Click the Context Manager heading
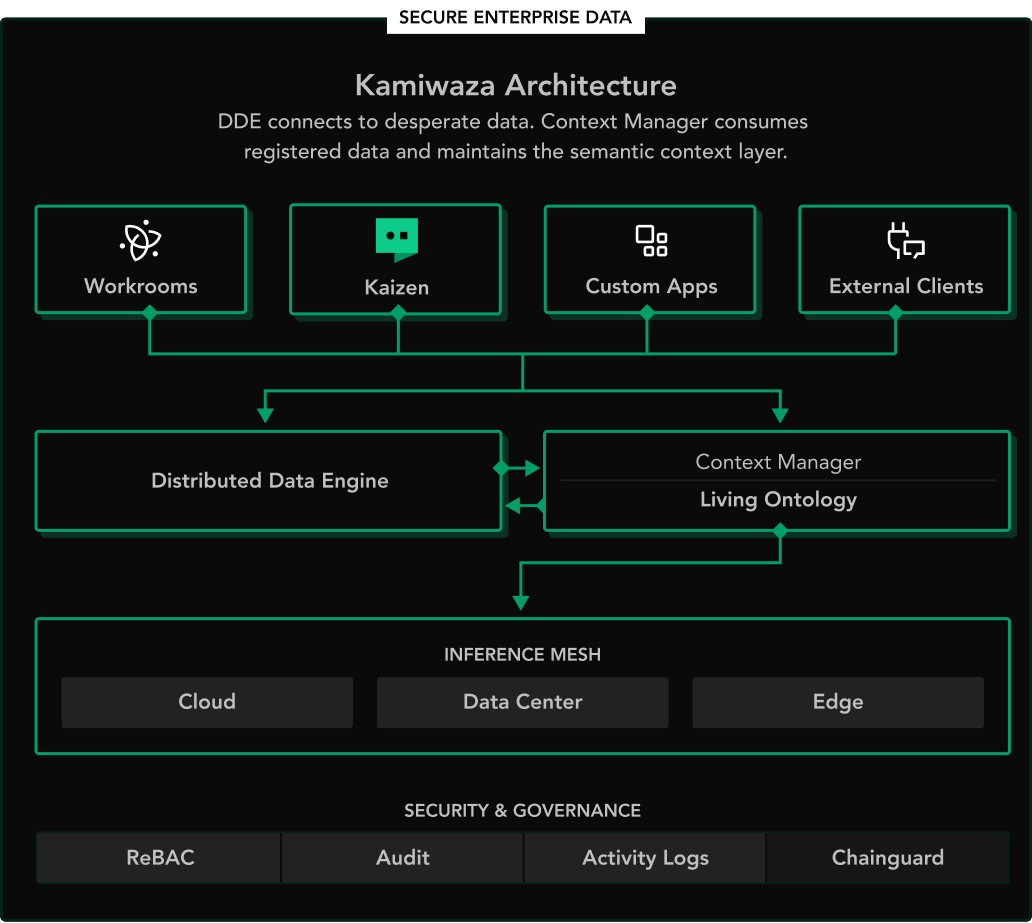Viewport: 1032px width, 923px height. click(778, 462)
